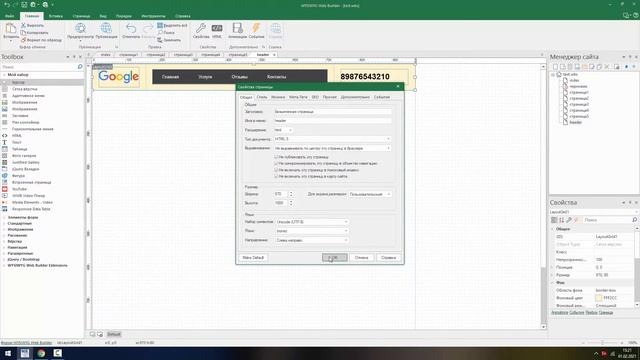640x360 pixels.
Task: Pick Сетка вёрстки in the Toolbox
Action: point(24,89)
